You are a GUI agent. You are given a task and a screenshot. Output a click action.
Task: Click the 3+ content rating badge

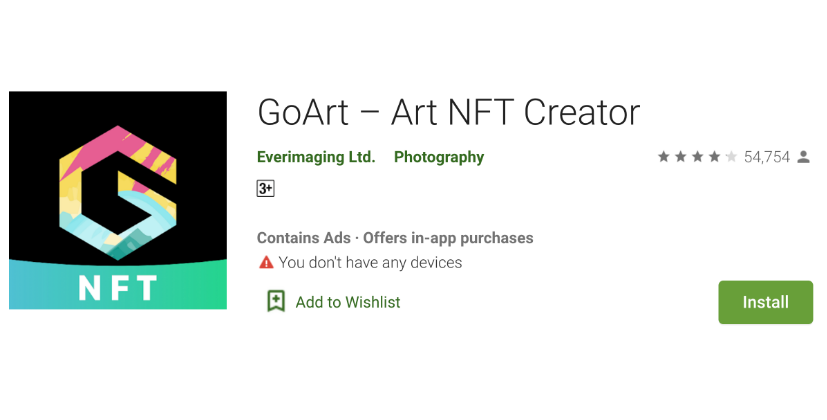pyautogui.click(x=265, y=188)
